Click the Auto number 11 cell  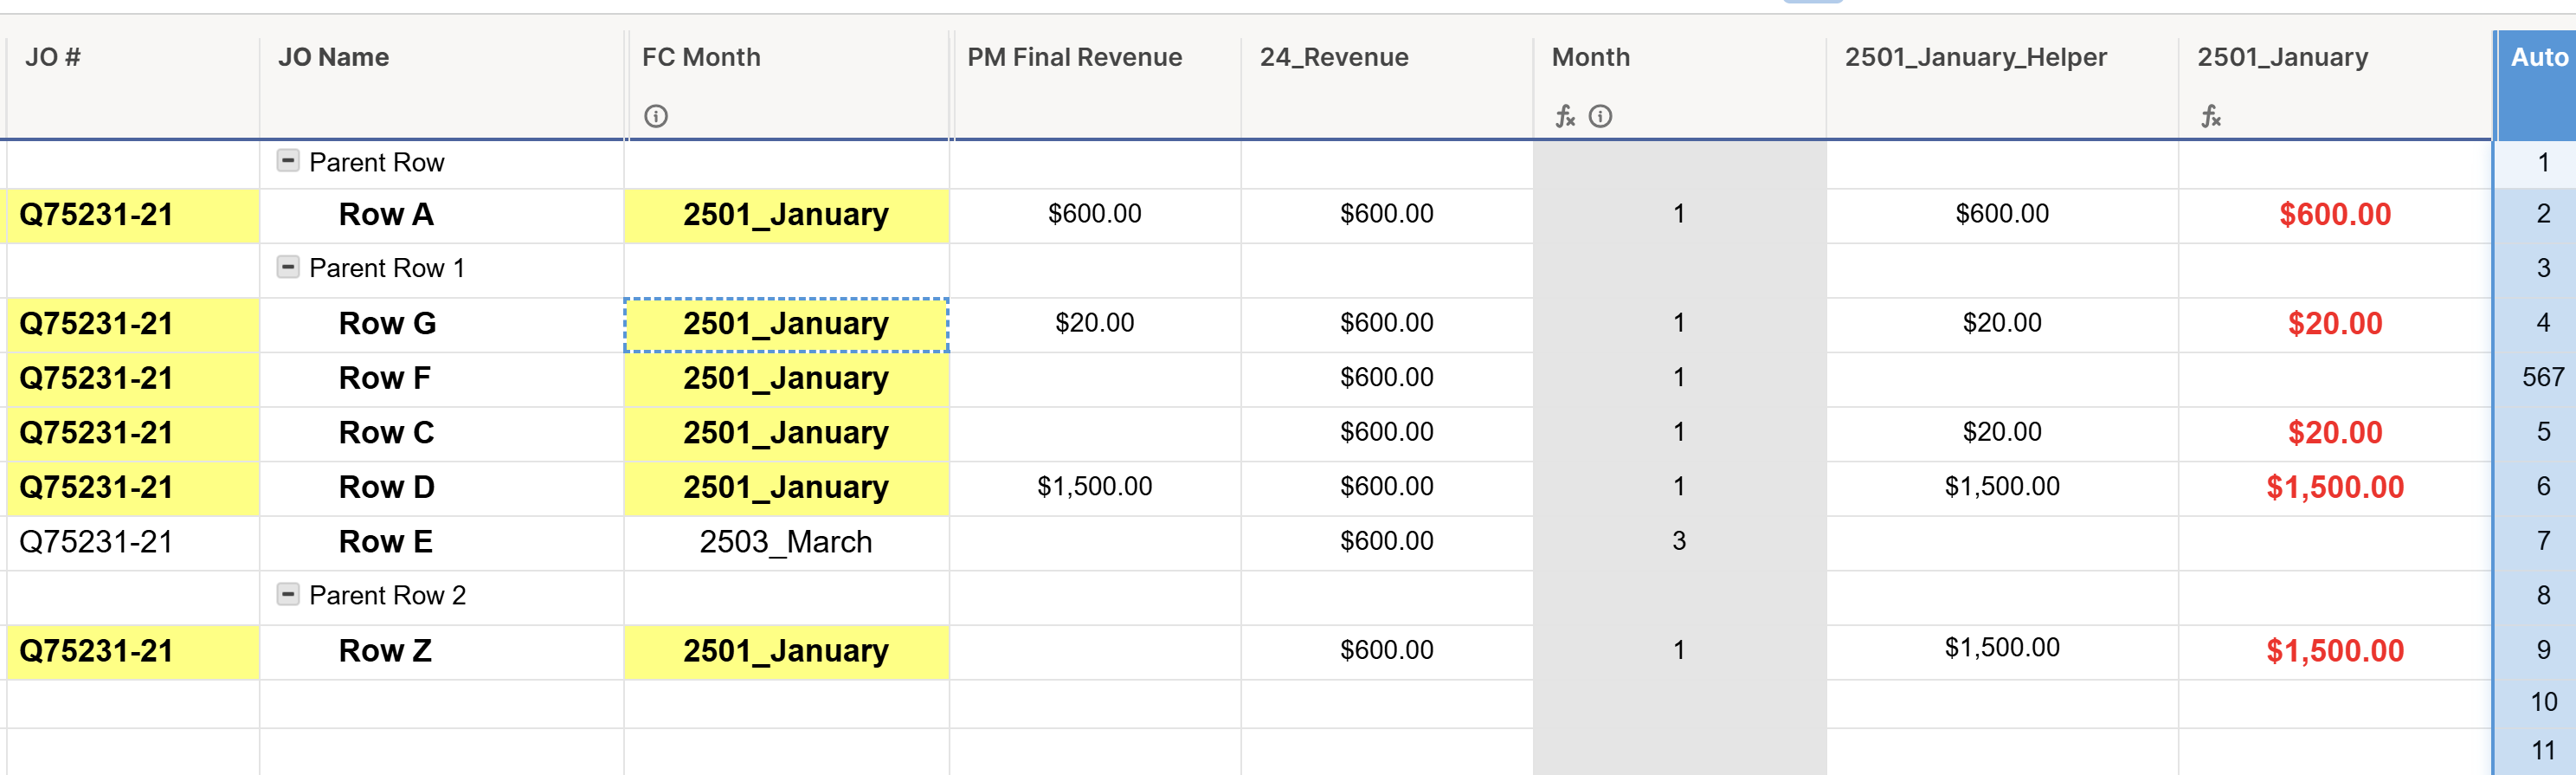pos(2536,752)
